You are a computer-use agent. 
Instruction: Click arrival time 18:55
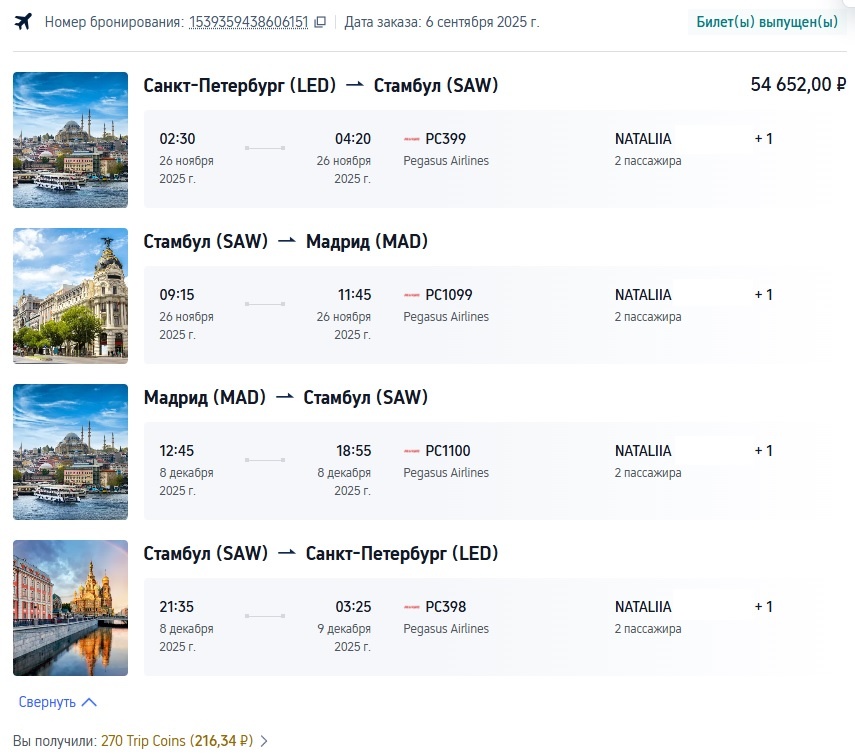(x=353, y=451)
